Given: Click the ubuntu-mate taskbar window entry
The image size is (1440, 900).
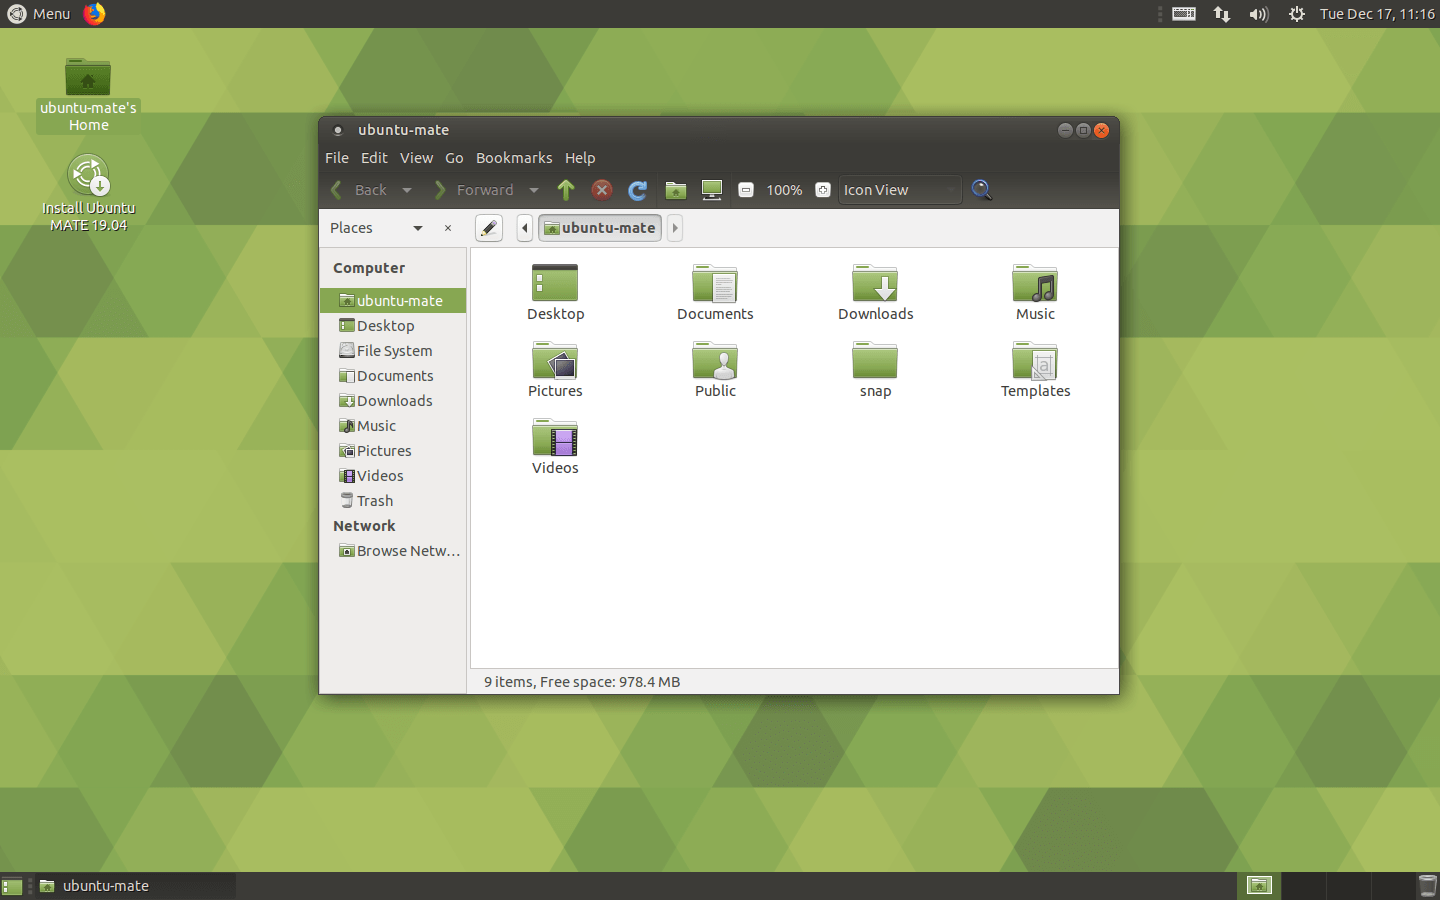Looking at the screenshot, I should coord(133,886).
